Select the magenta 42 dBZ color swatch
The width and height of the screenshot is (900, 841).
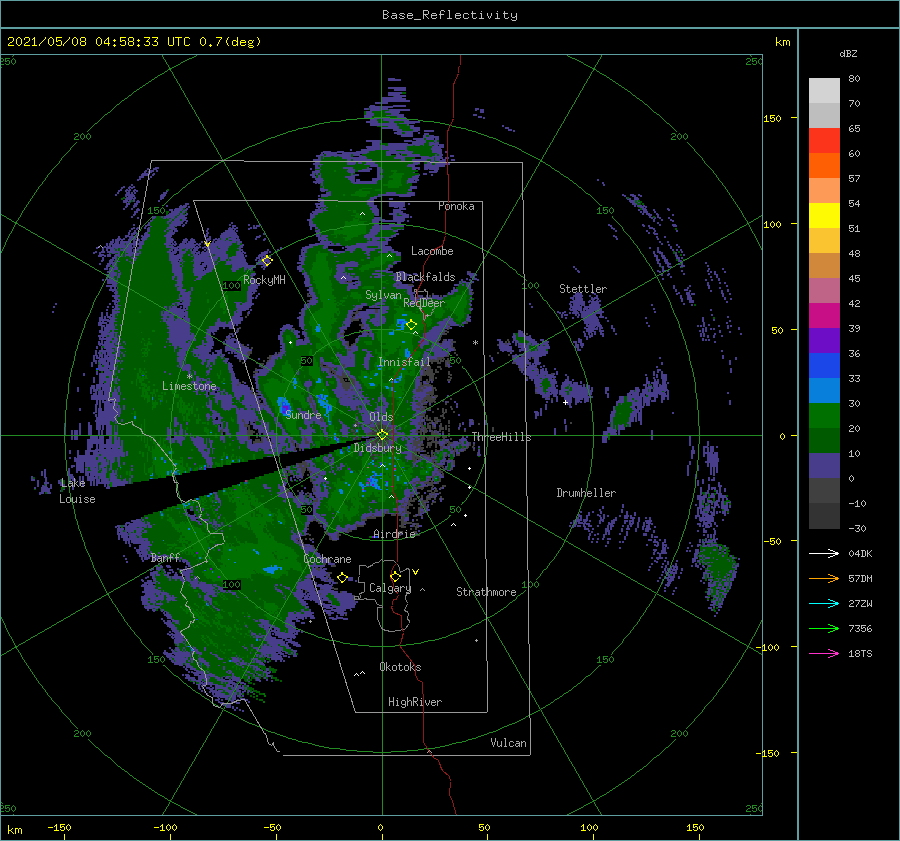[824, 315]
